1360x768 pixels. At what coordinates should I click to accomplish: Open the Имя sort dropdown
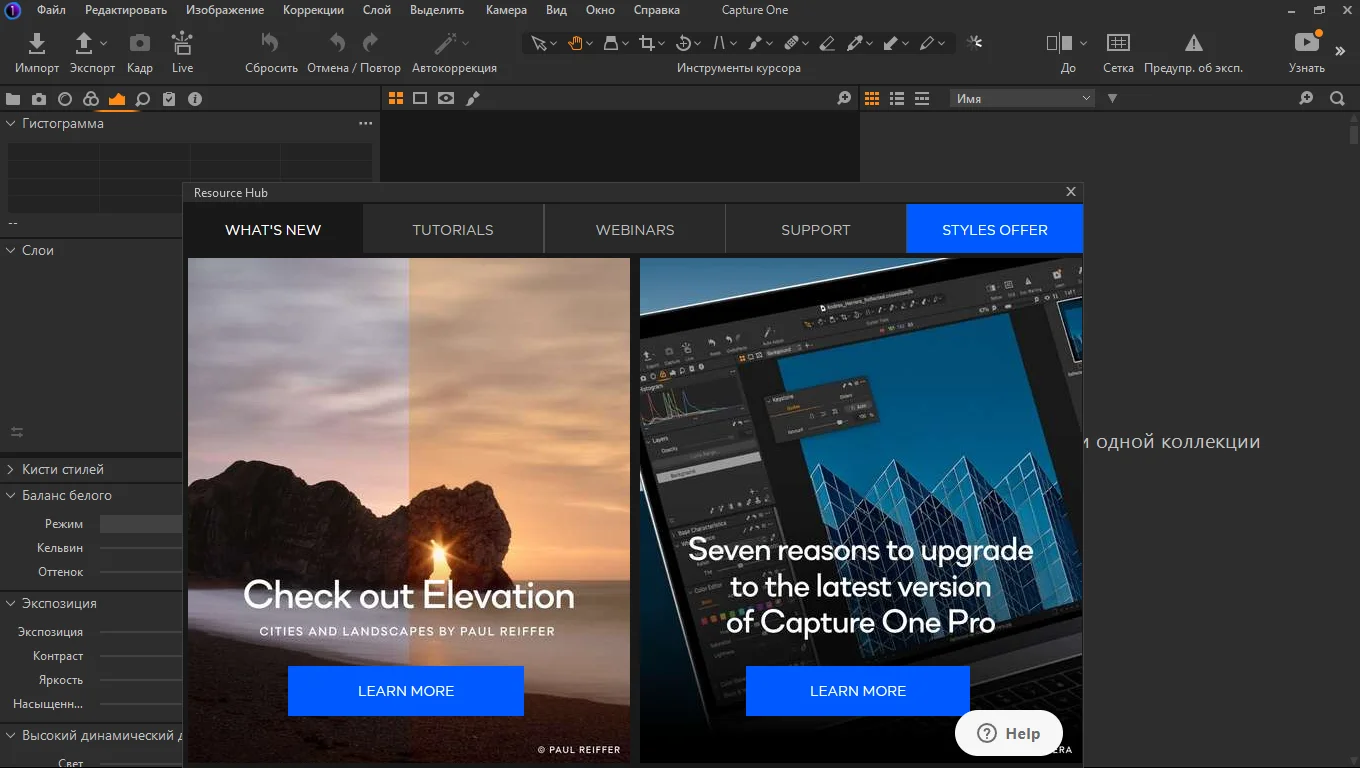coord(1023,98)
